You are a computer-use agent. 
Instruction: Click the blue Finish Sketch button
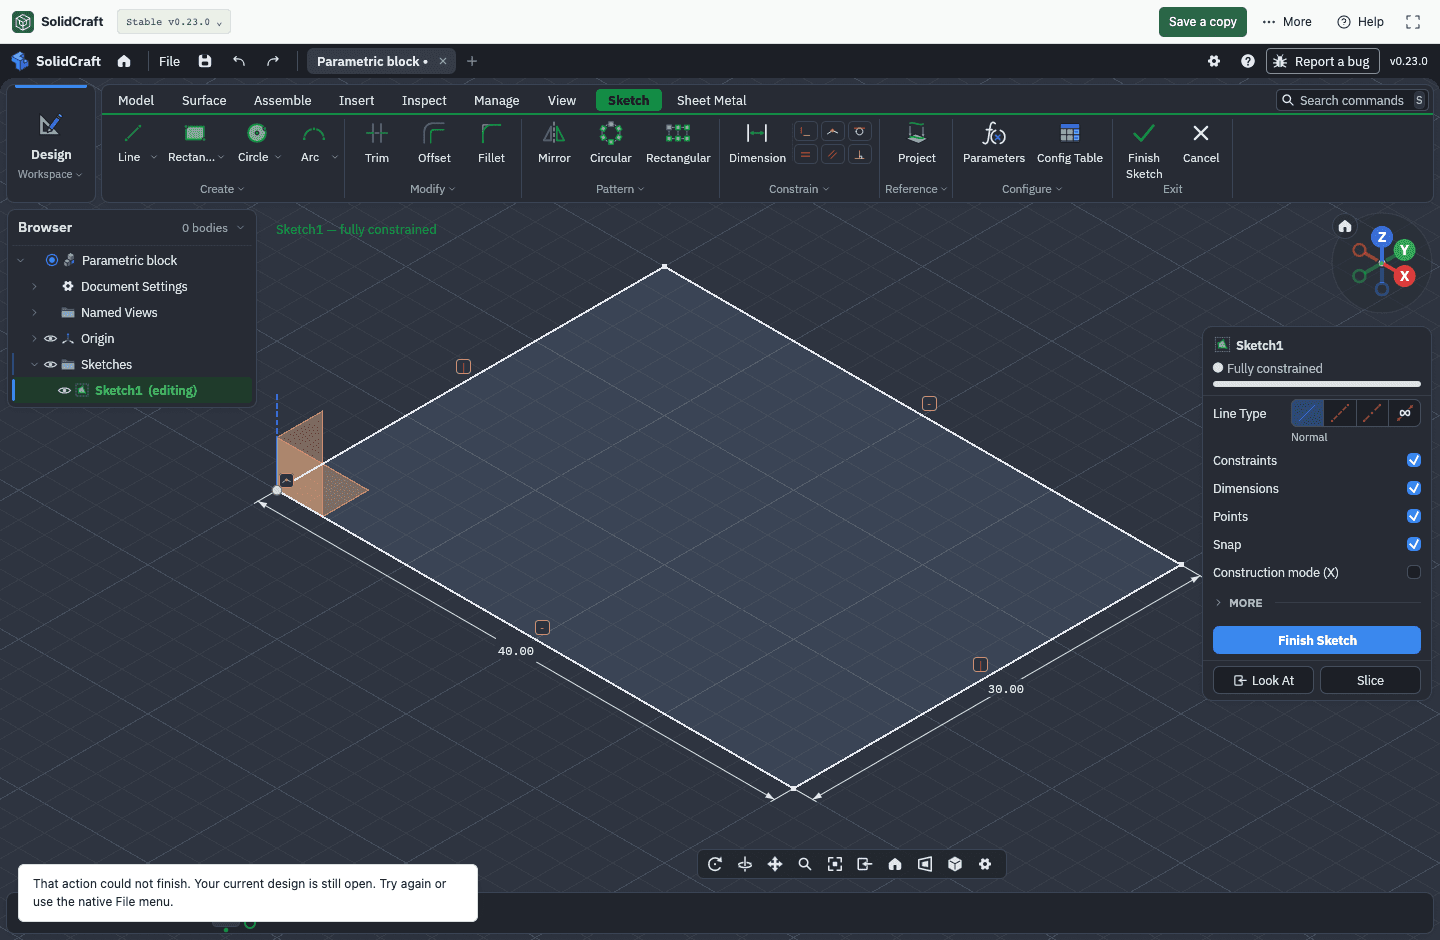pos(1316,640)
